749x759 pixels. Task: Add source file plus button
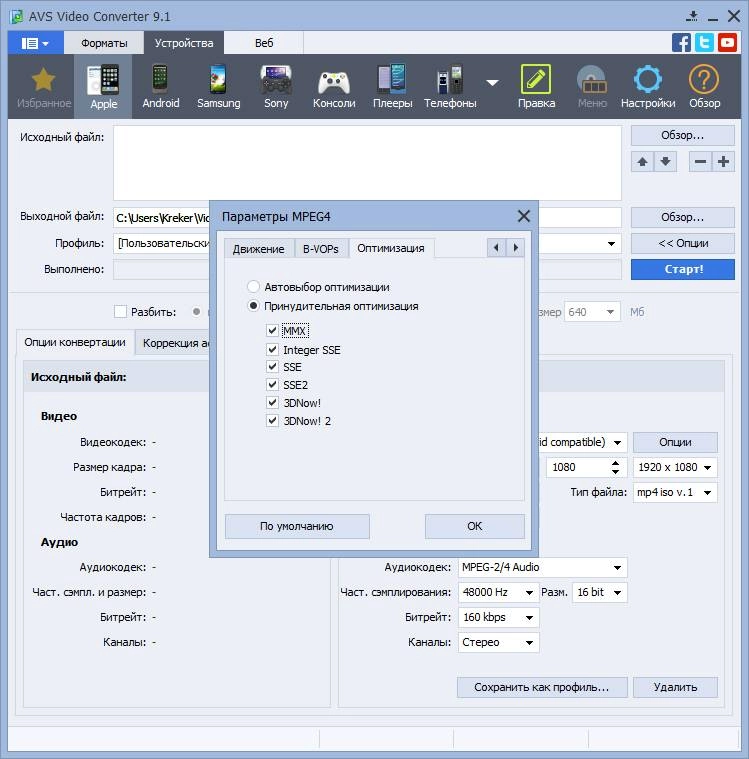(723, 162)
